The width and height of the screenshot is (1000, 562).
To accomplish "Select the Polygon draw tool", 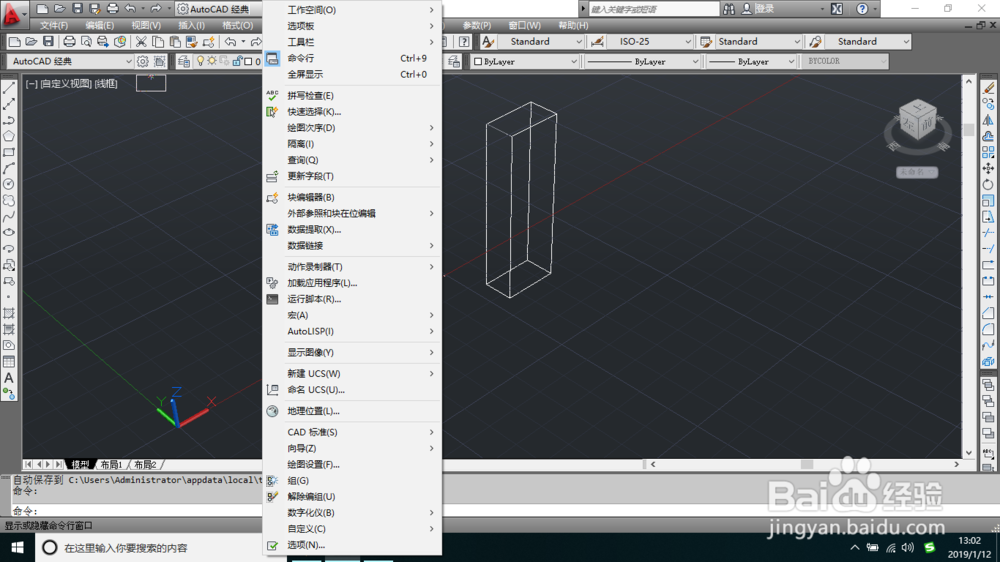I will pos(9,136).
